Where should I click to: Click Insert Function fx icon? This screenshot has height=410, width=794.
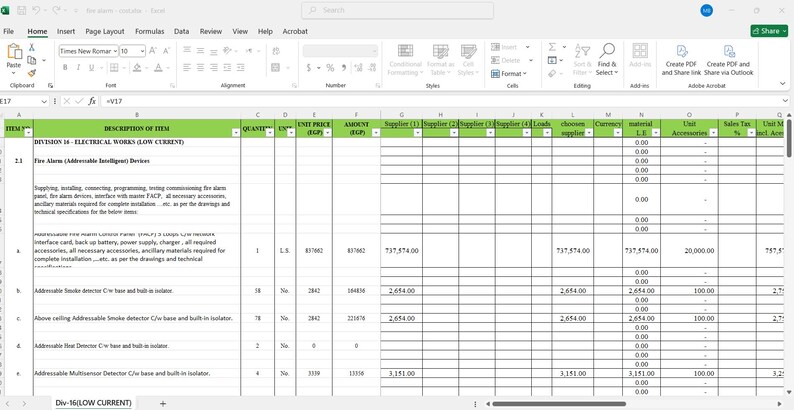[92, 101]
